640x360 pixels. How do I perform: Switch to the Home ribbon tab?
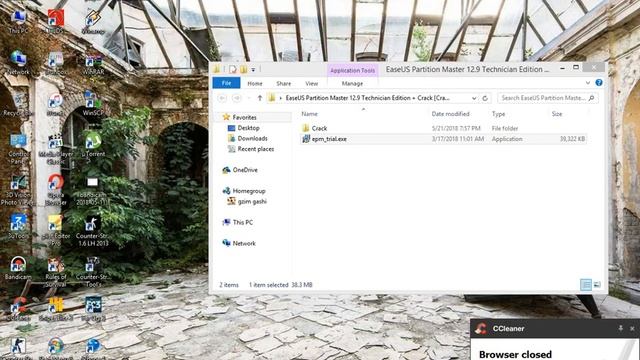255,83
